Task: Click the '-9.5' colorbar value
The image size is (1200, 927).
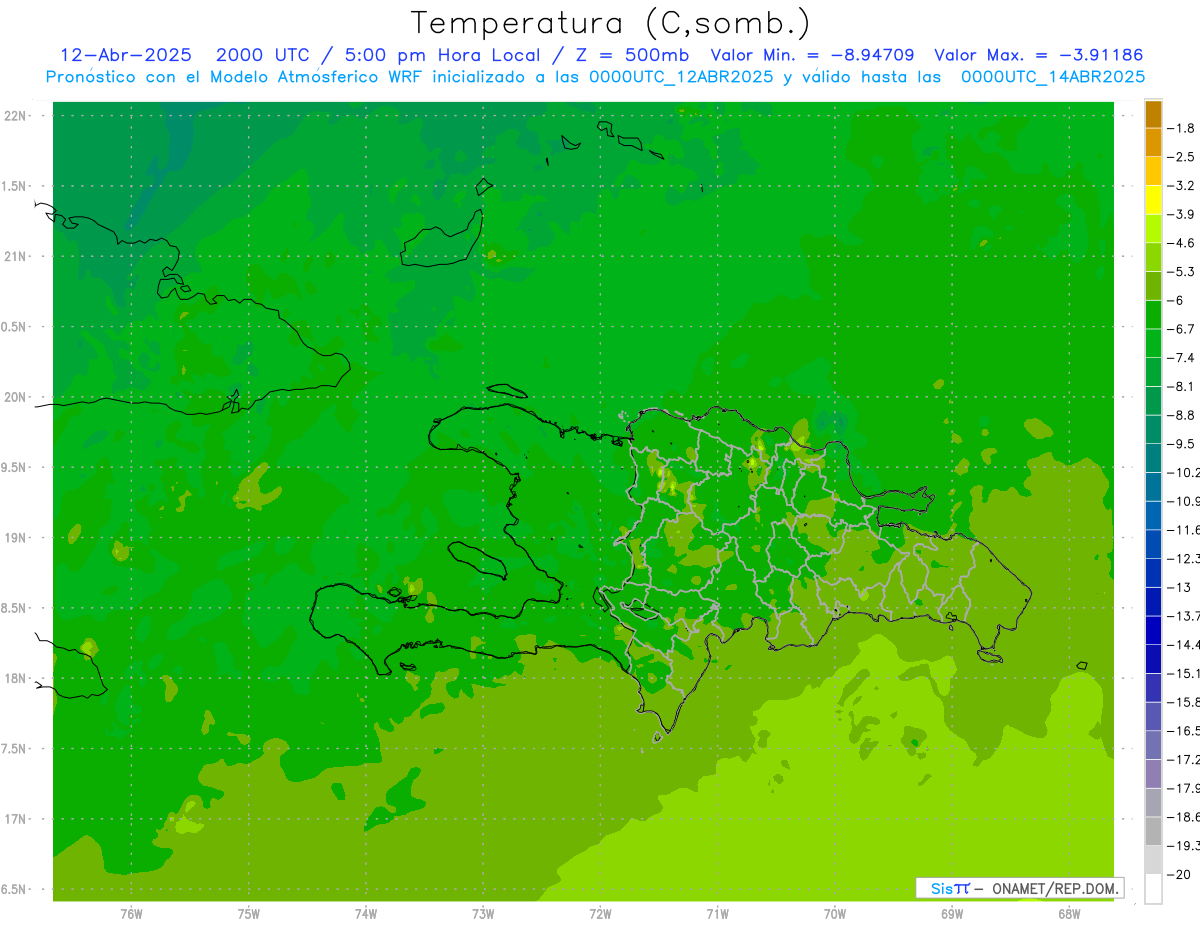Action: 1180,444
